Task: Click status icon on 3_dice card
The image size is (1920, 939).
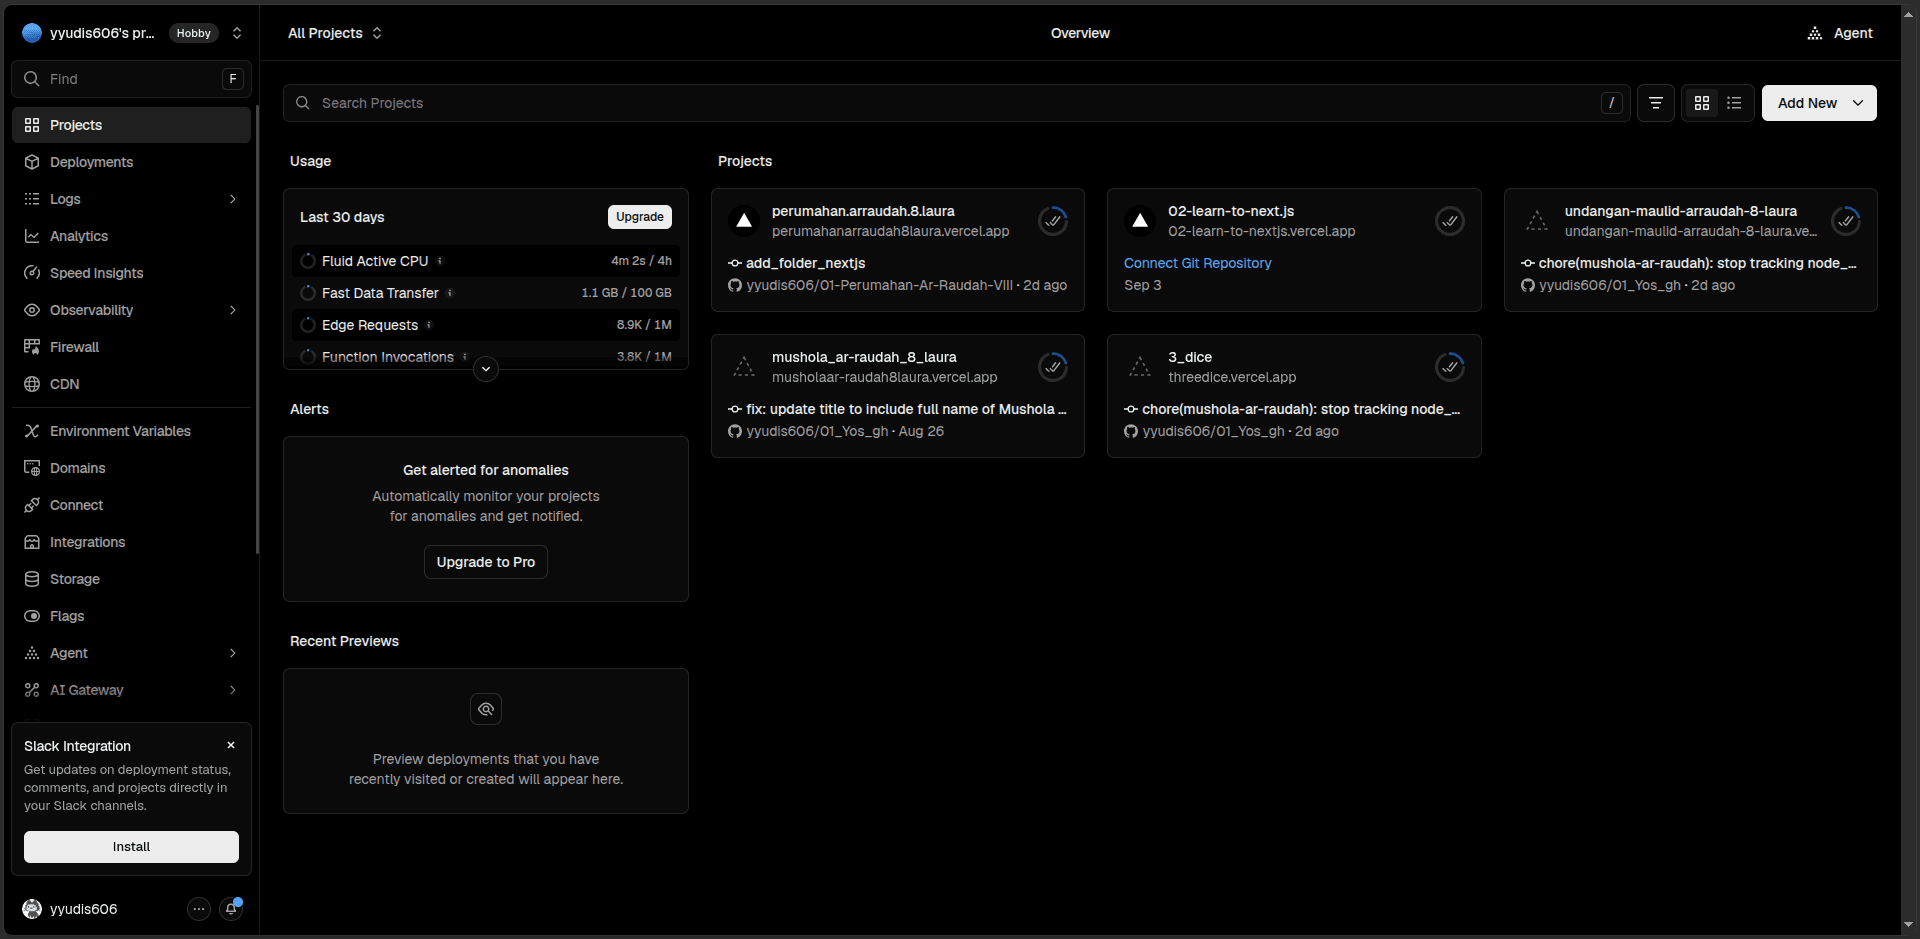Action: [x=1450, y=367]
